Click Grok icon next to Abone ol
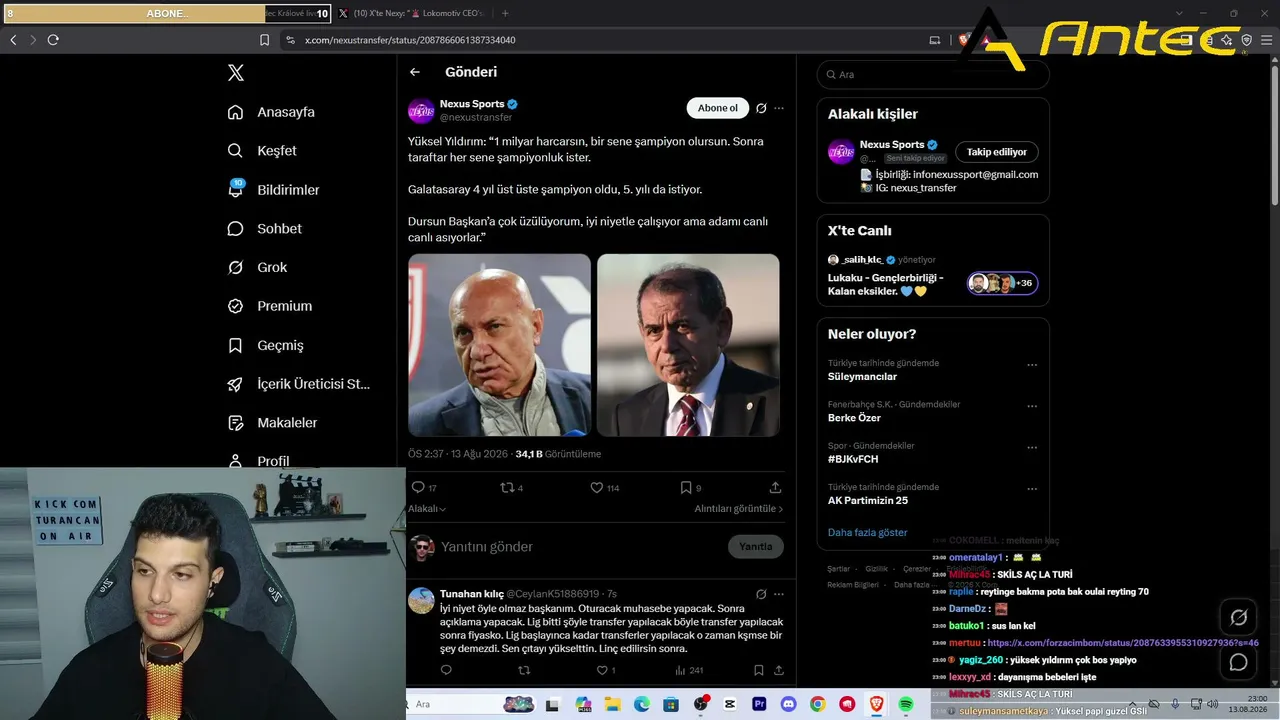1280x720 pixels. click(x=761, y=108)
